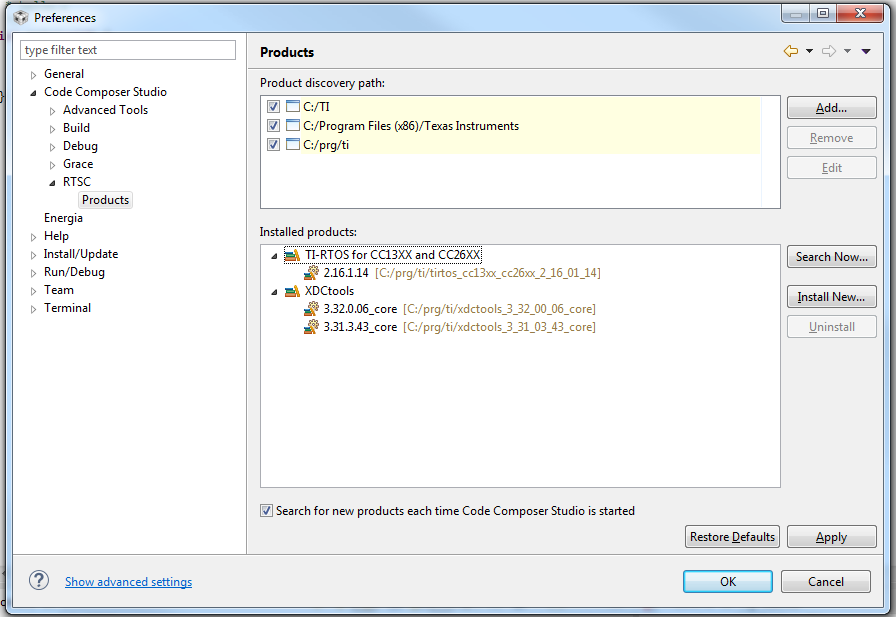Select the Help preferences category
Image resolution: width=896 pixels, height=617 pixels.
[x=57, y=236]
